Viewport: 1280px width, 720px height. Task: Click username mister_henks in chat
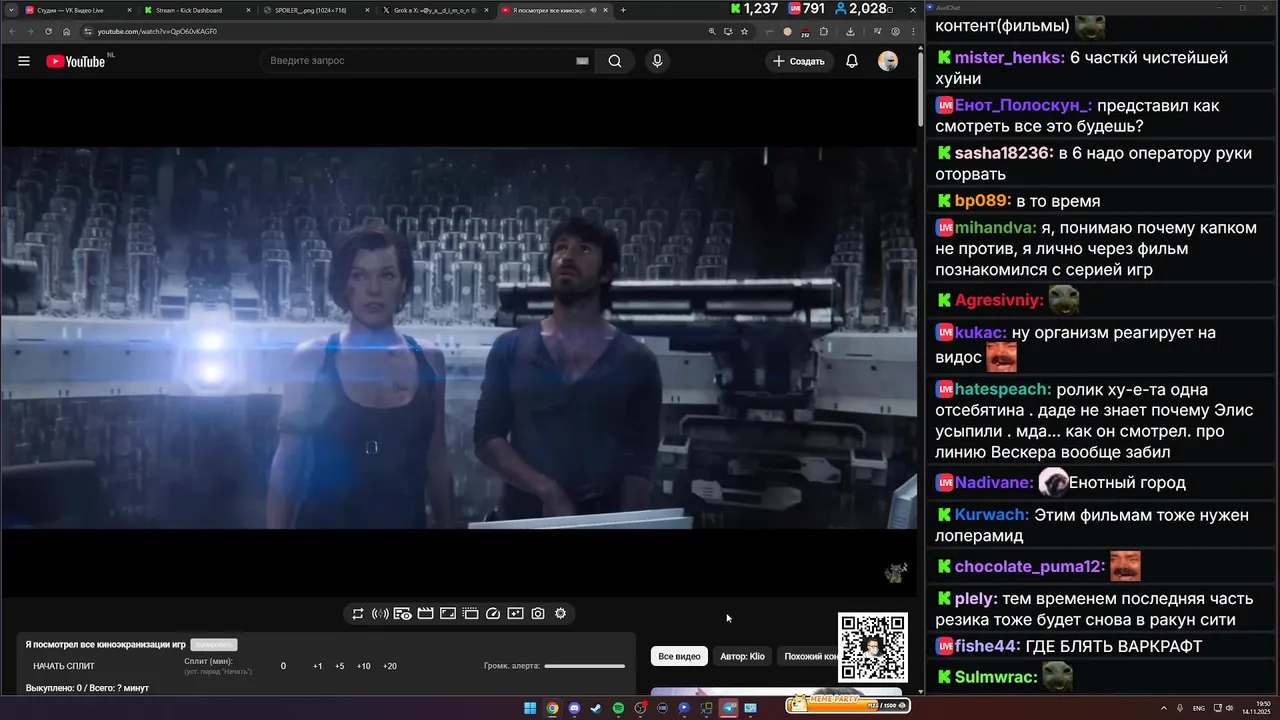(x=1009, y=58)
